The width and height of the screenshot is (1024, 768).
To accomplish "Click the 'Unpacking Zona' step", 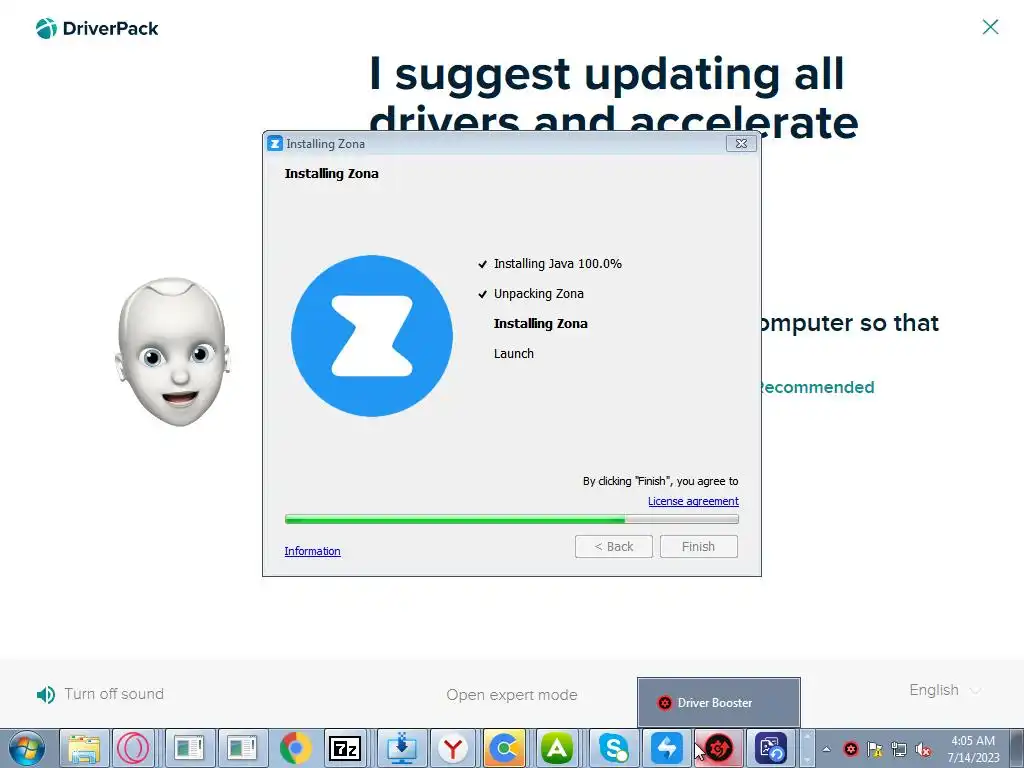I will [x=538, y=294].
